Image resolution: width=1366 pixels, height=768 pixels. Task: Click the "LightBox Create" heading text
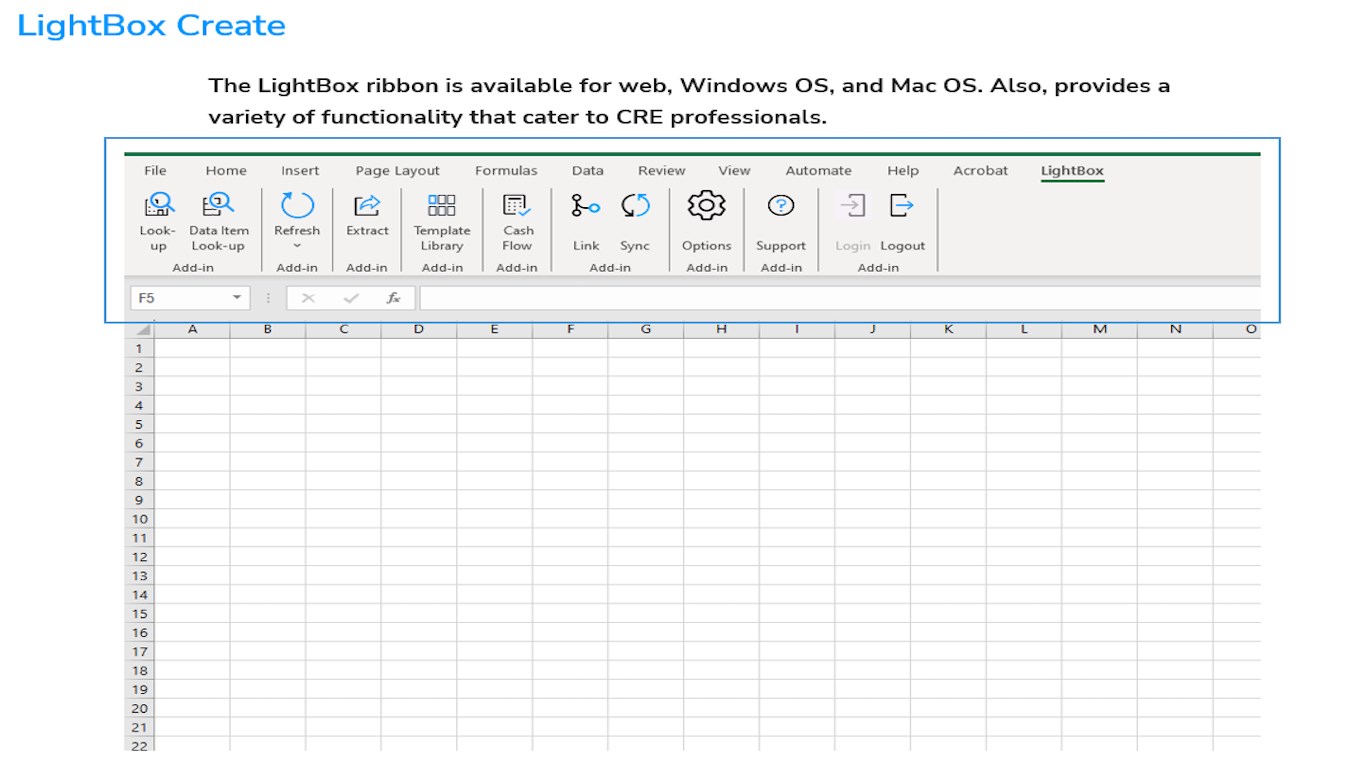click(x=151, y=25)
